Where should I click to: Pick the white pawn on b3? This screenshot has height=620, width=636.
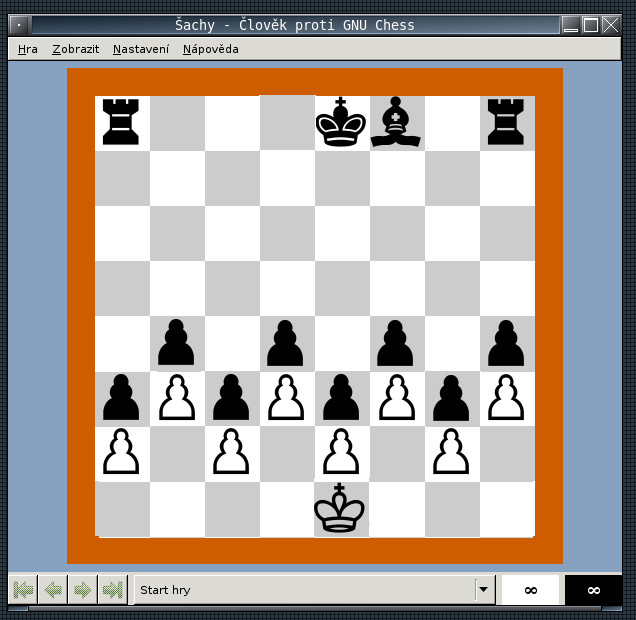pos(177,397)
